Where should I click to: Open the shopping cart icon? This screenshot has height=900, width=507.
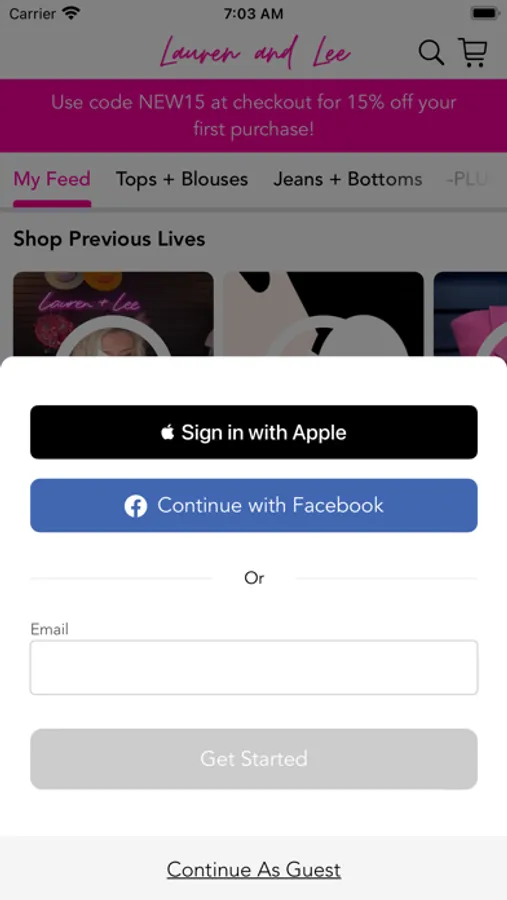coord(473,53)
